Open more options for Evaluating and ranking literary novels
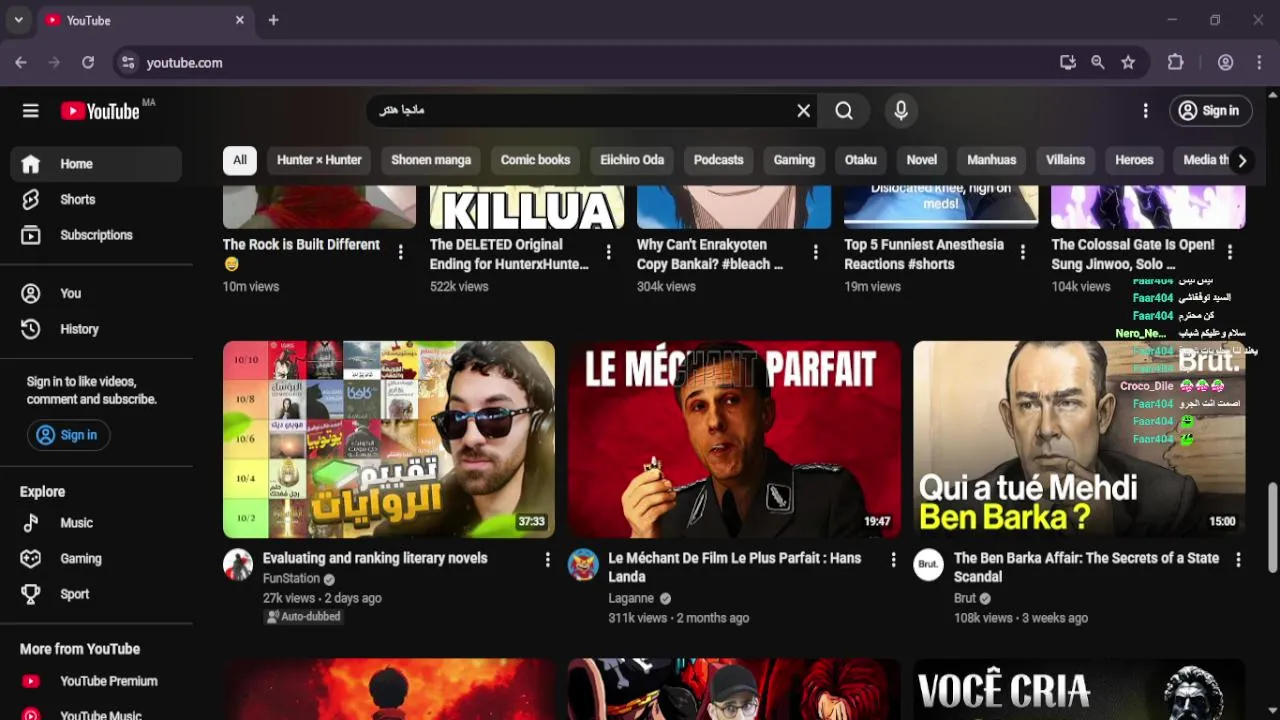The height and width of the screenshot is (720, 1280). (x=547, y=560)
